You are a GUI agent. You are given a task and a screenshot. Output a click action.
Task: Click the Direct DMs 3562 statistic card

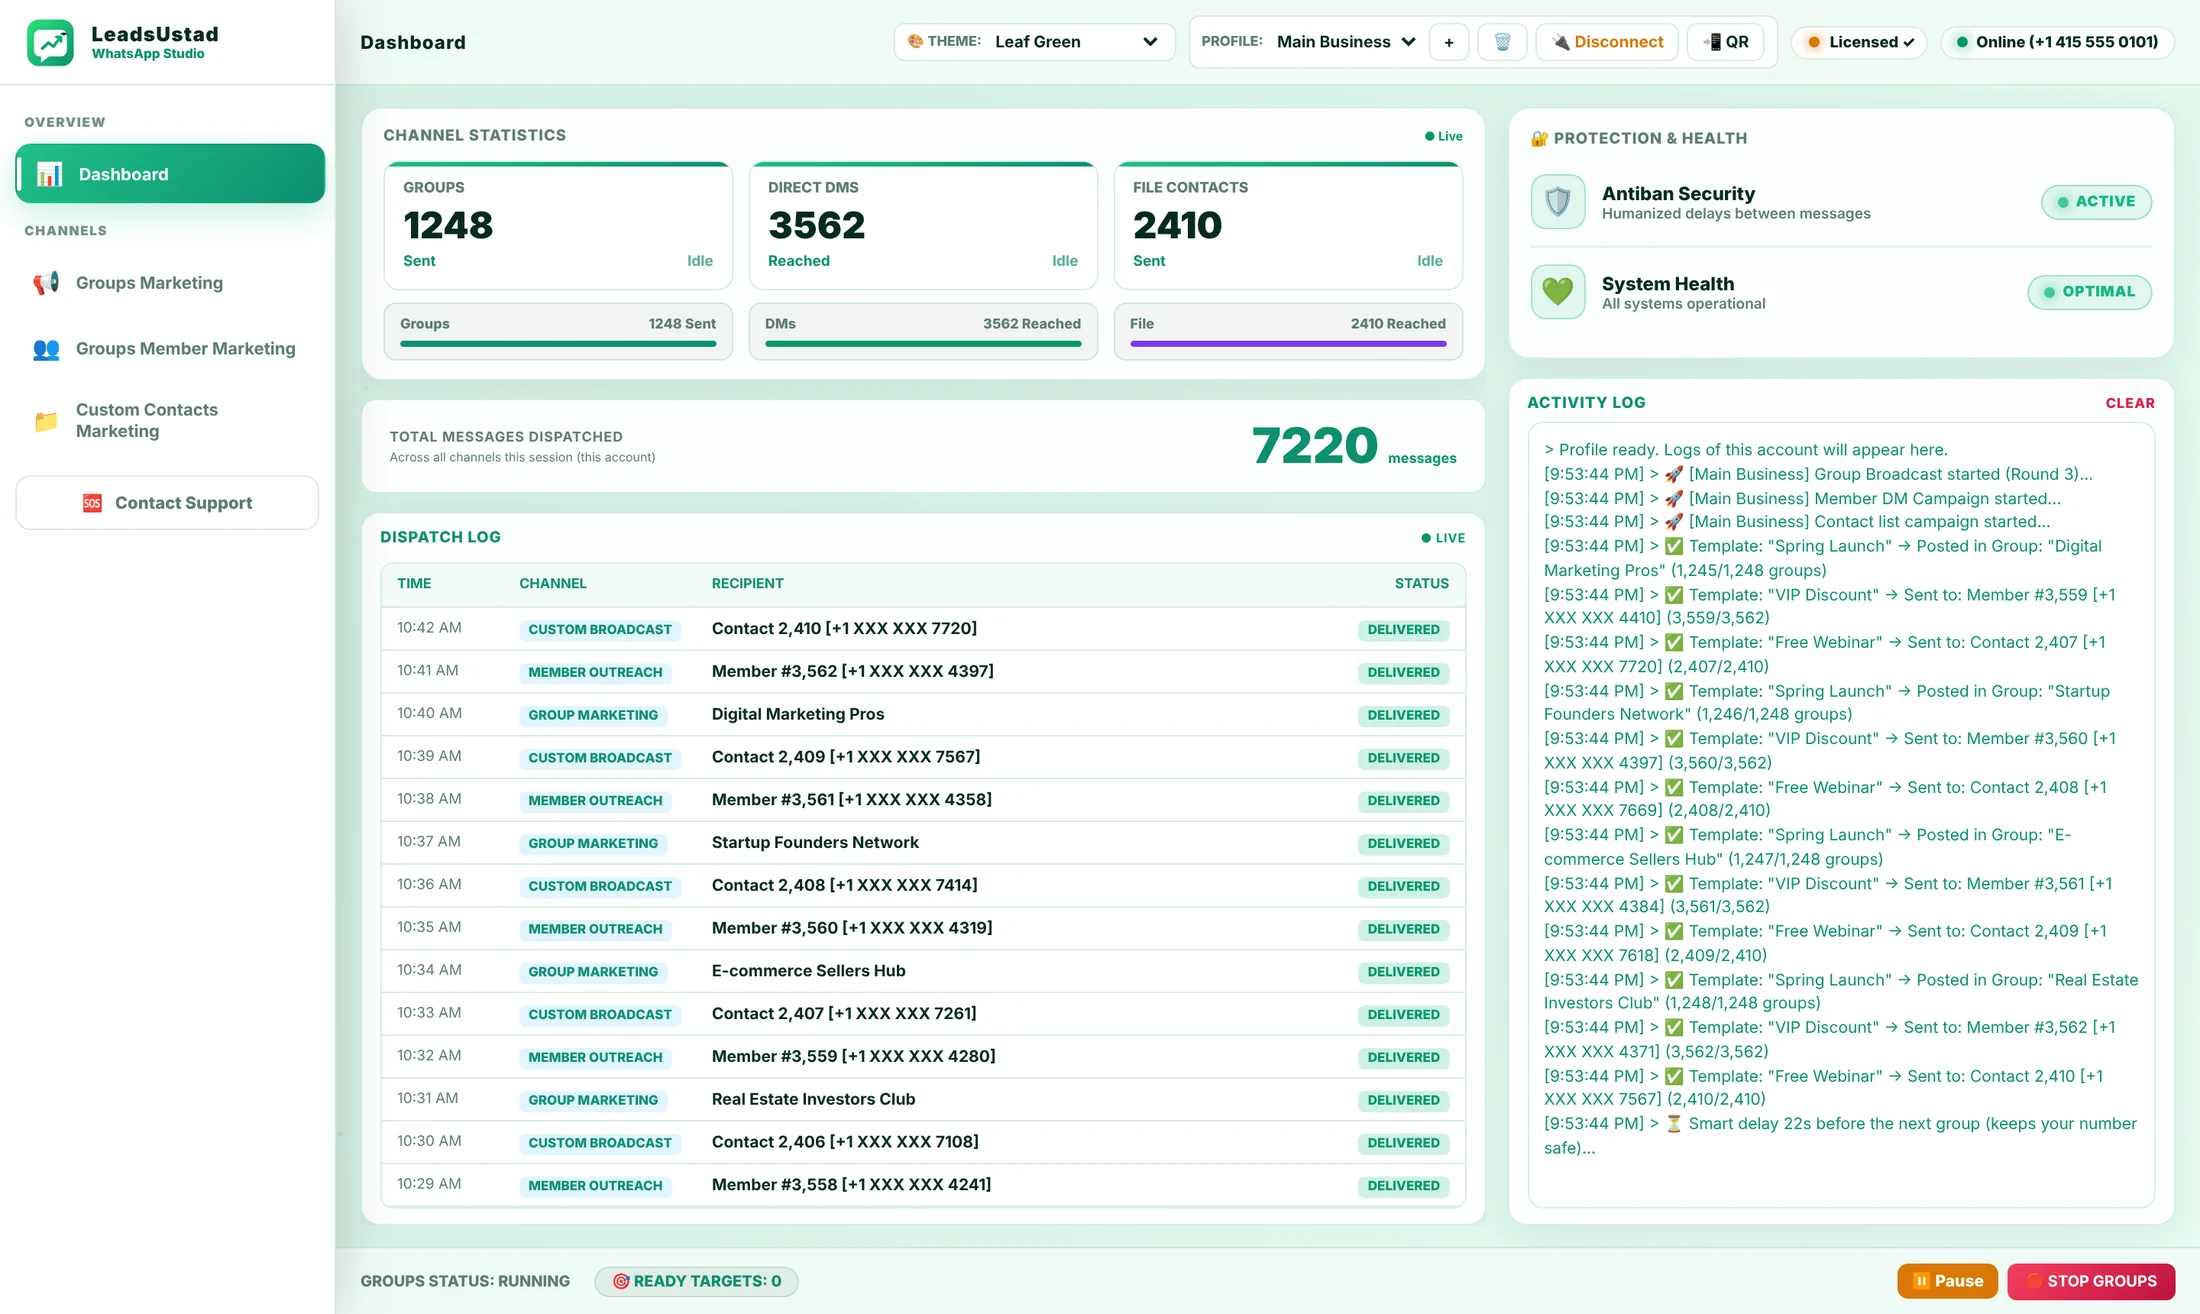[x=923, y=226]
